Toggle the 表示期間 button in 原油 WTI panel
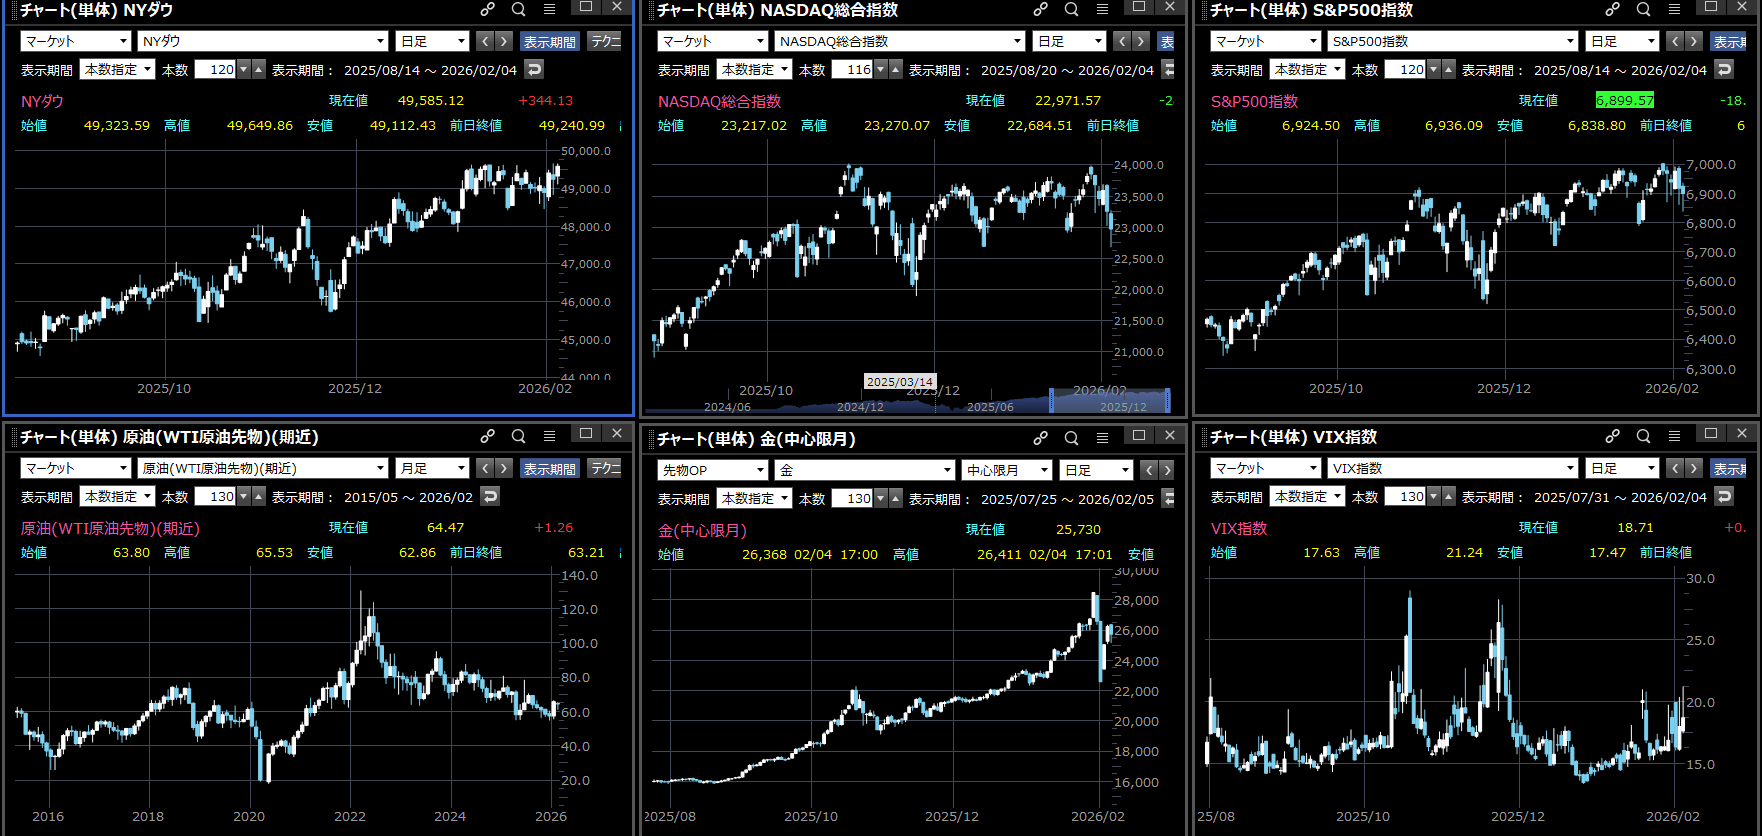Screen dimensions: 1762x836 pos(549,468)
